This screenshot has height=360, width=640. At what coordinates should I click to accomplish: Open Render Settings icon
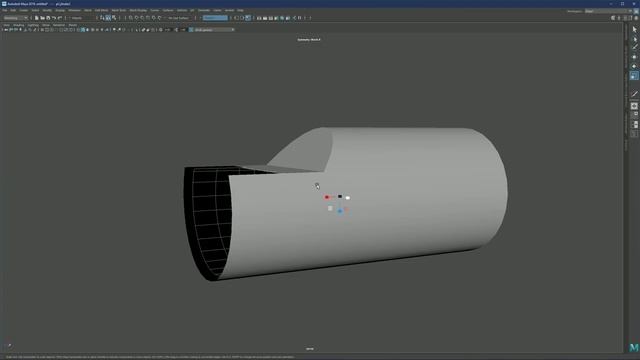(276, 18)
